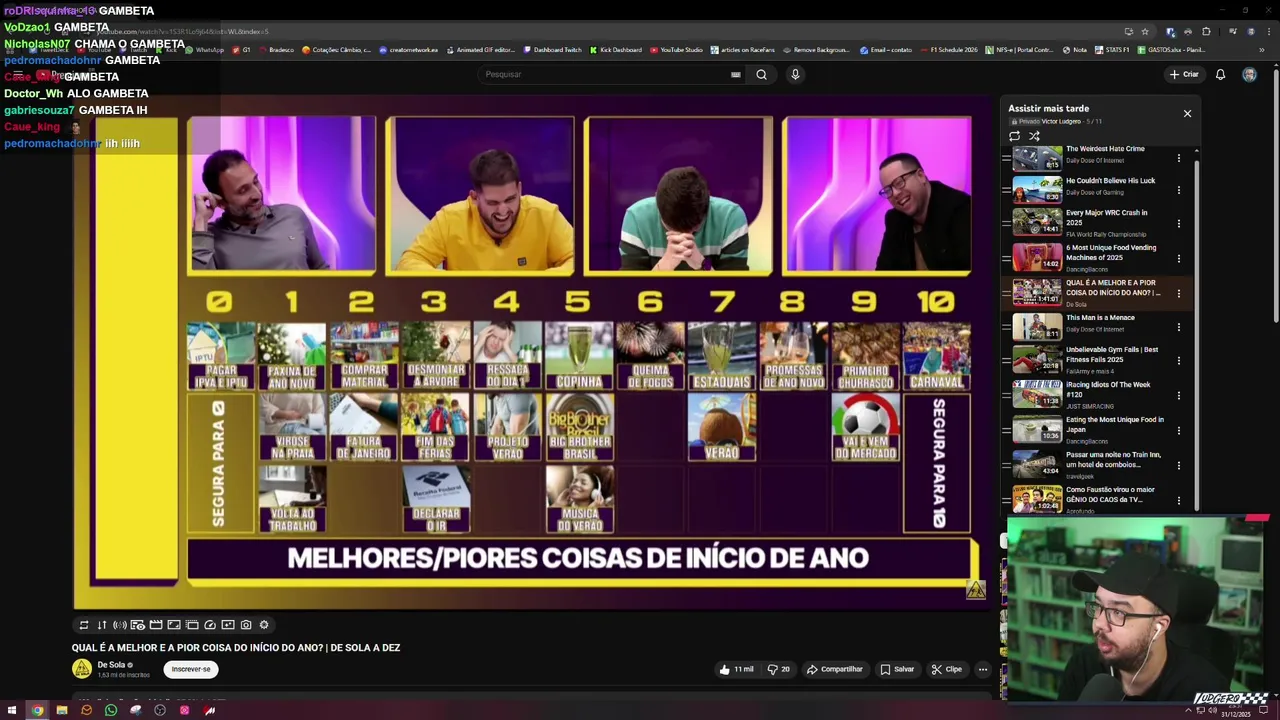Open options for 6 Most Unique Food Vending Machines
This screenshot has height=720, width=1280.
pos(1178,258)
